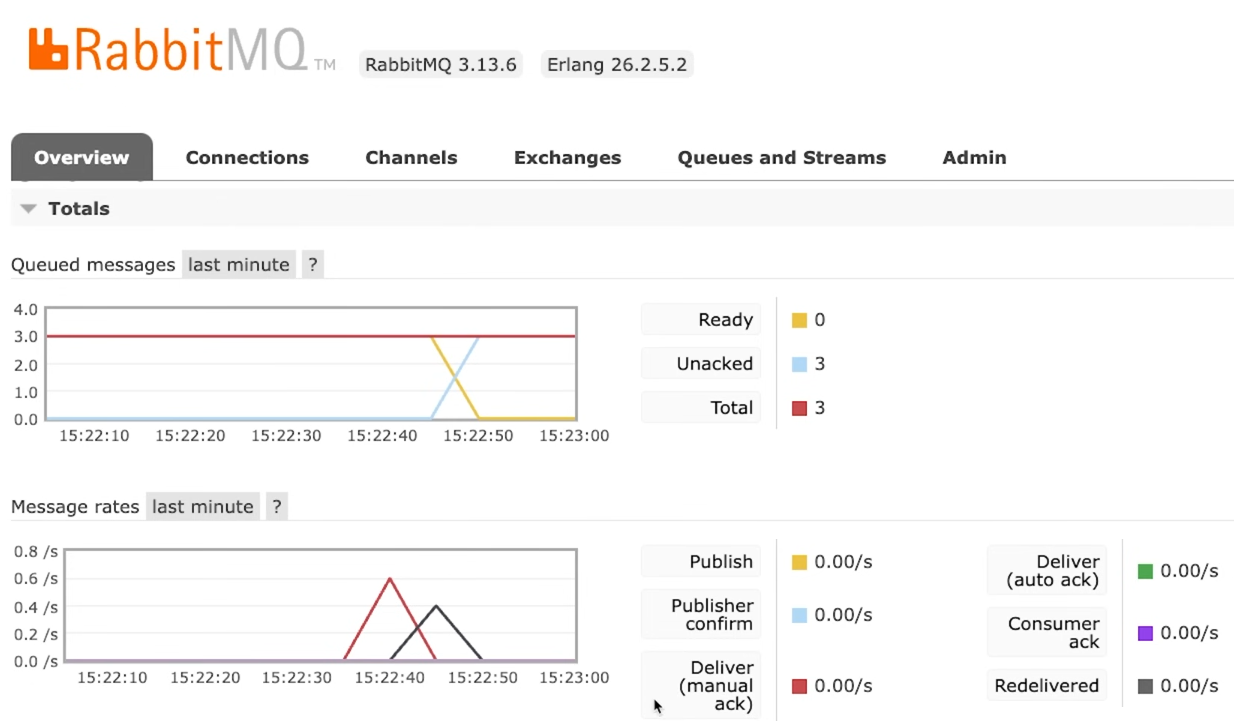
Task: Collapse the Totals section triangle
Action: click(29, 209)
